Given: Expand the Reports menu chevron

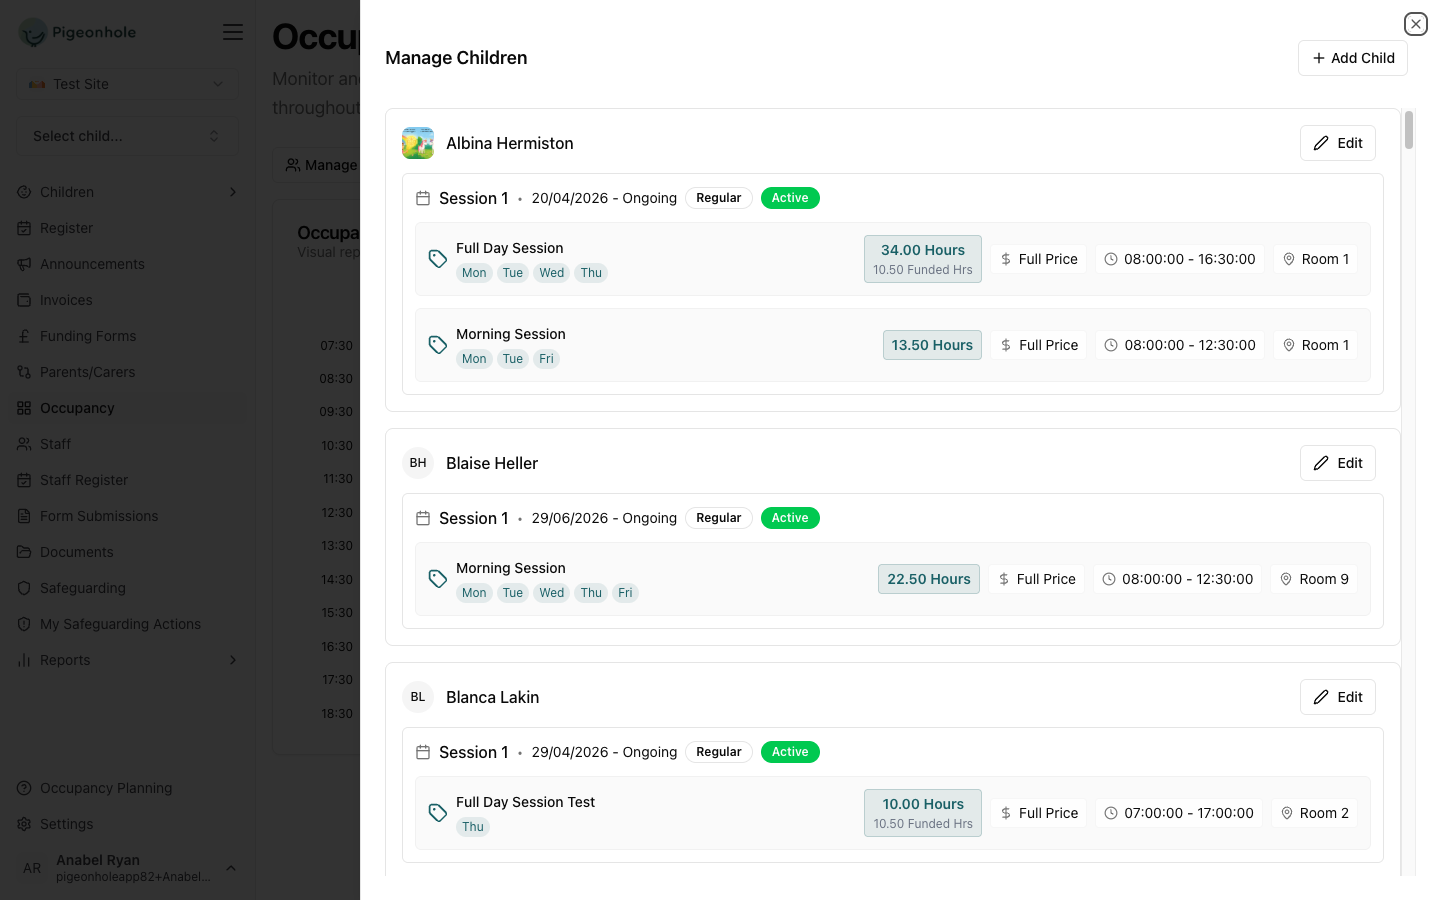Looking at the screenshot, I should coord(232,660).
